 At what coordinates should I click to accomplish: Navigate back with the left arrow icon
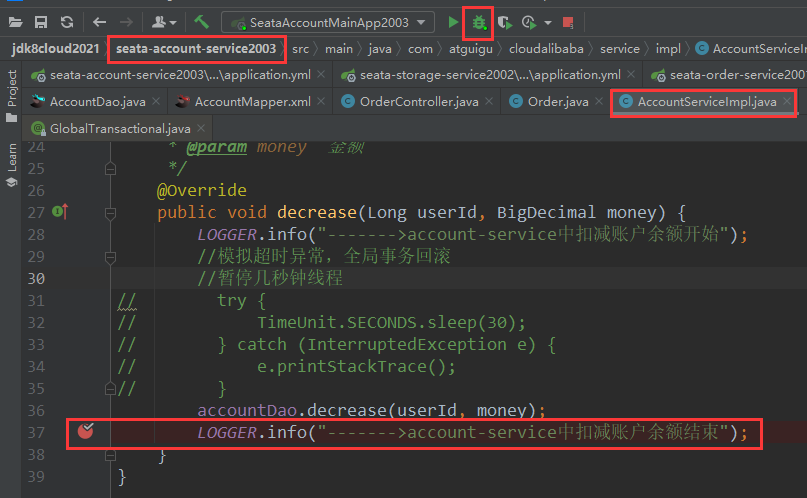(99, 22)
